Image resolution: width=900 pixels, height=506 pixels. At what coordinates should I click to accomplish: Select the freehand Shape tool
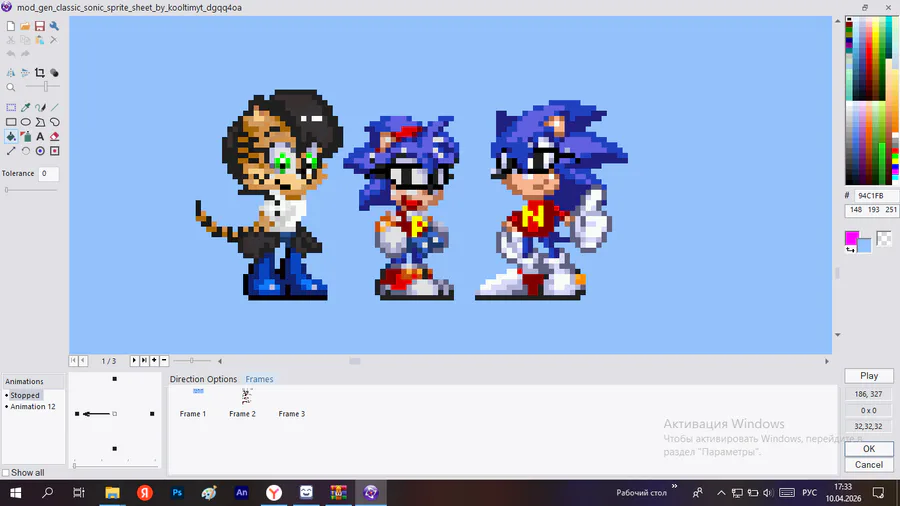(55, 122)
